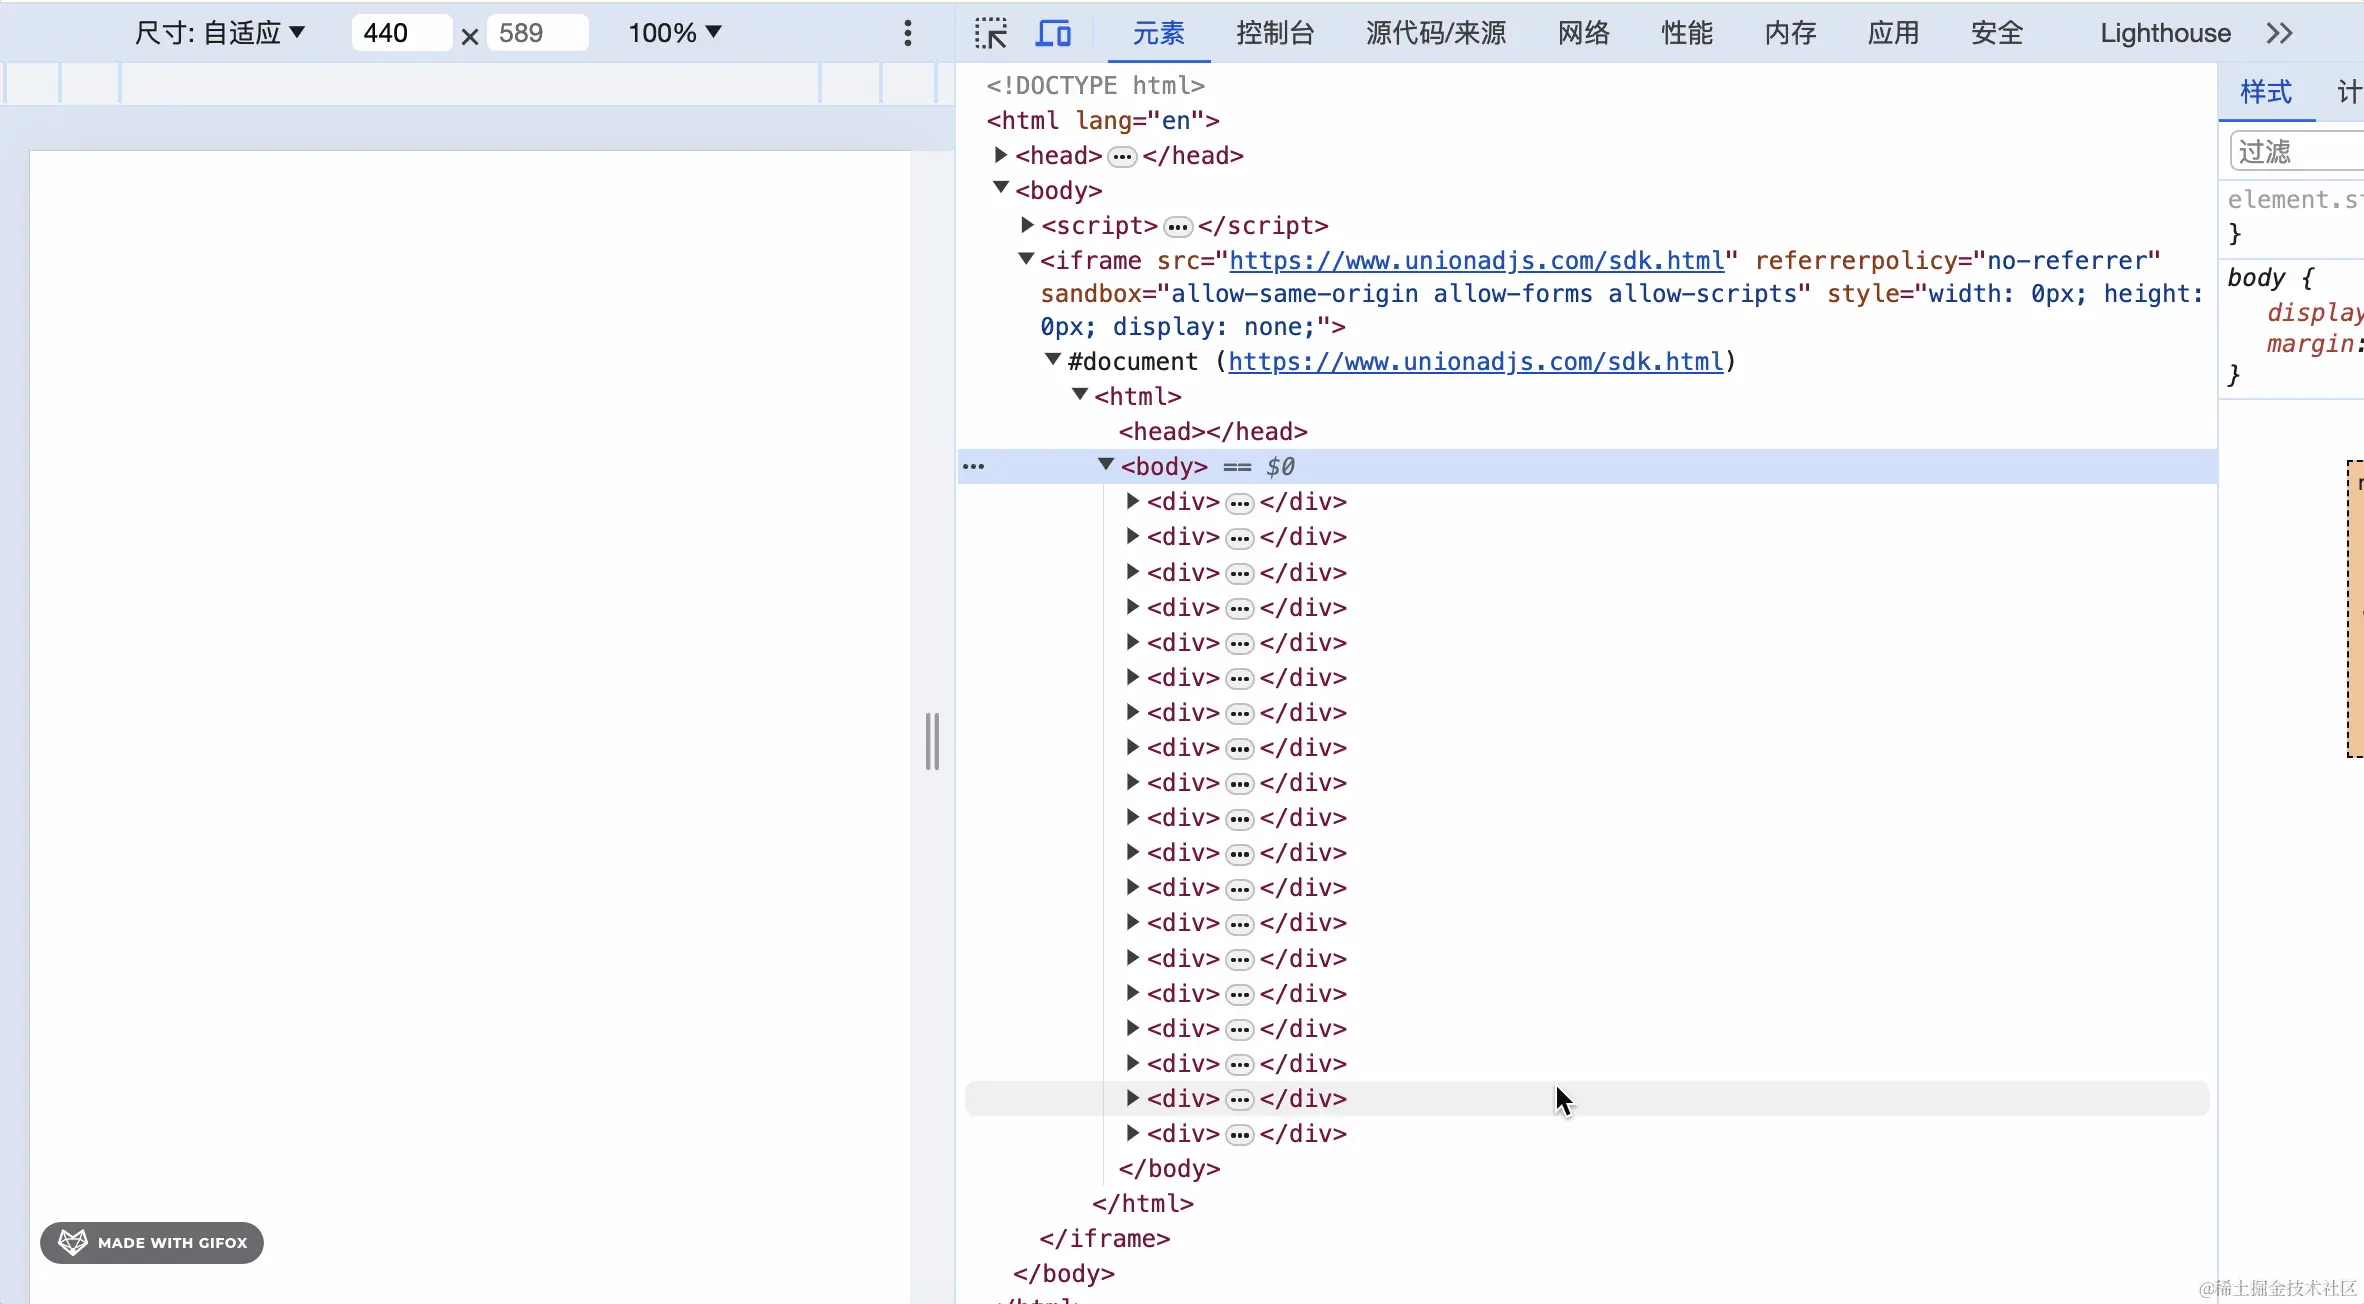Viewport: 2364px width, 1304px height.
Task: Expand the last div before closing body
Action: 1133,1133
